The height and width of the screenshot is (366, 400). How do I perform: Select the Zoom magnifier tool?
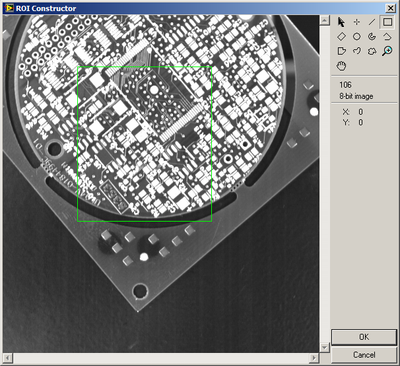[387, 51]
